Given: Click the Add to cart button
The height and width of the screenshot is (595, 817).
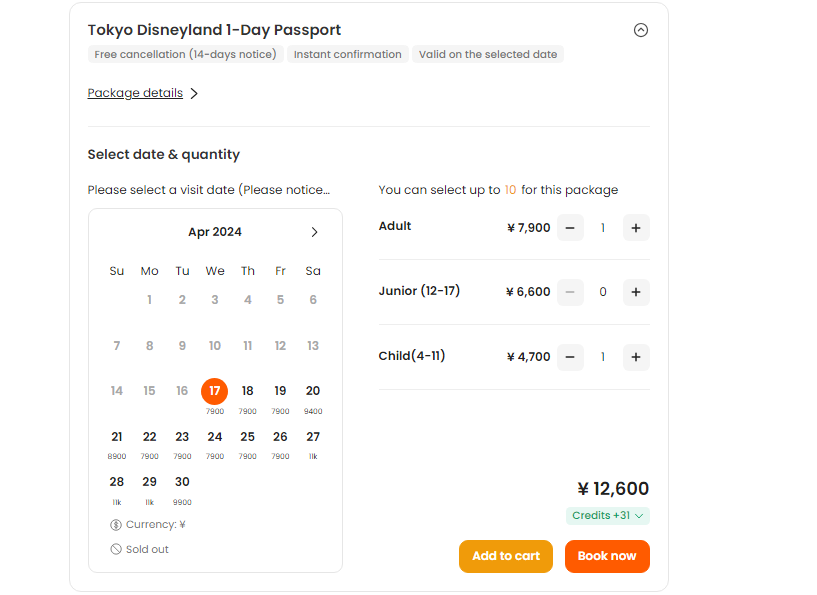Looking at the screenshot, I should (505, 556).
